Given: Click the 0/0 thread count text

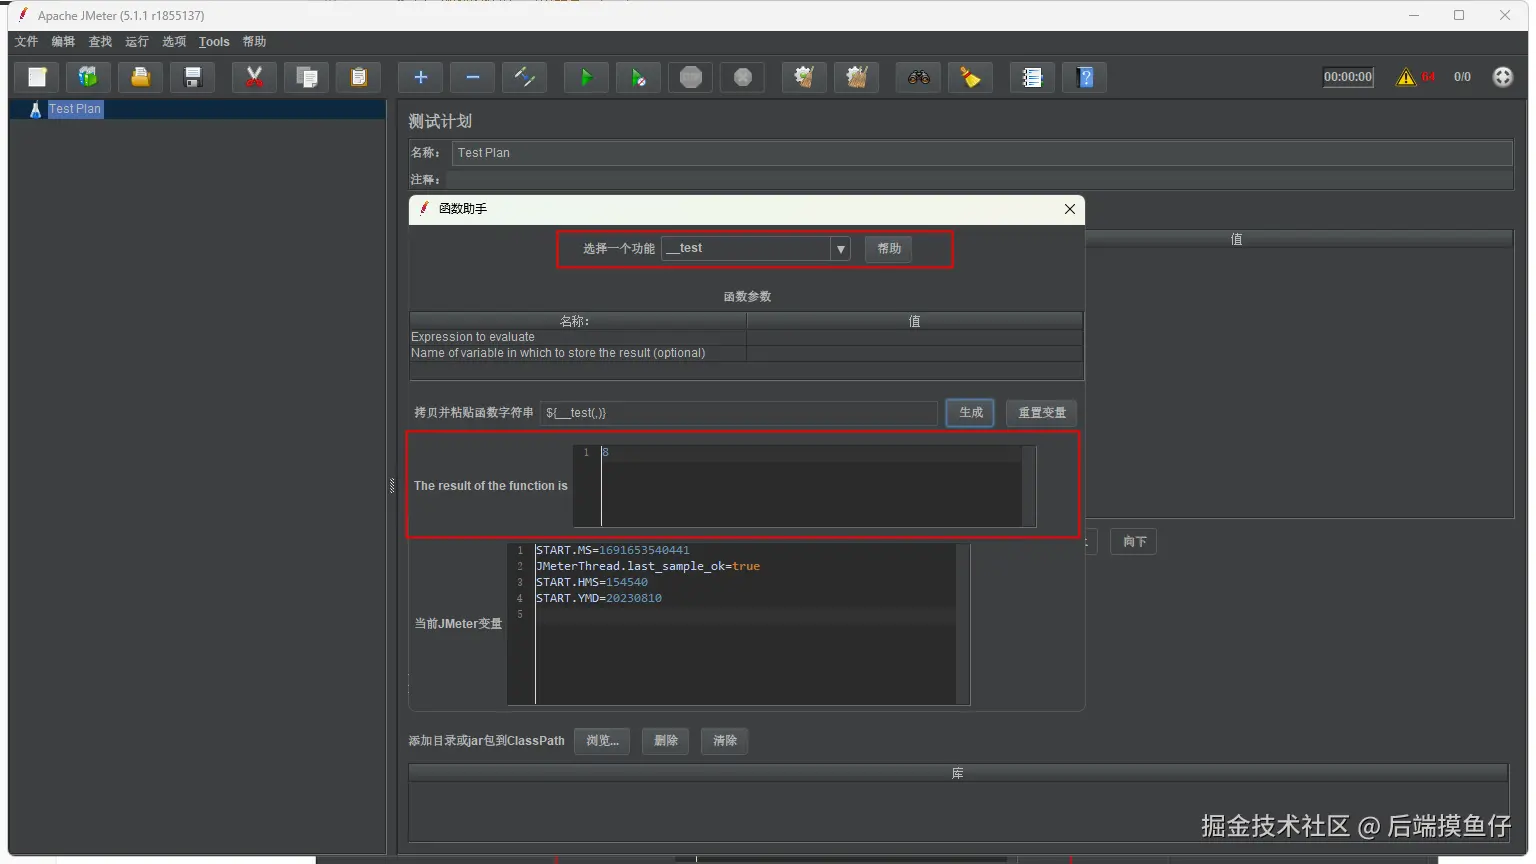Looking at the screenshot, I should 1462,77.
